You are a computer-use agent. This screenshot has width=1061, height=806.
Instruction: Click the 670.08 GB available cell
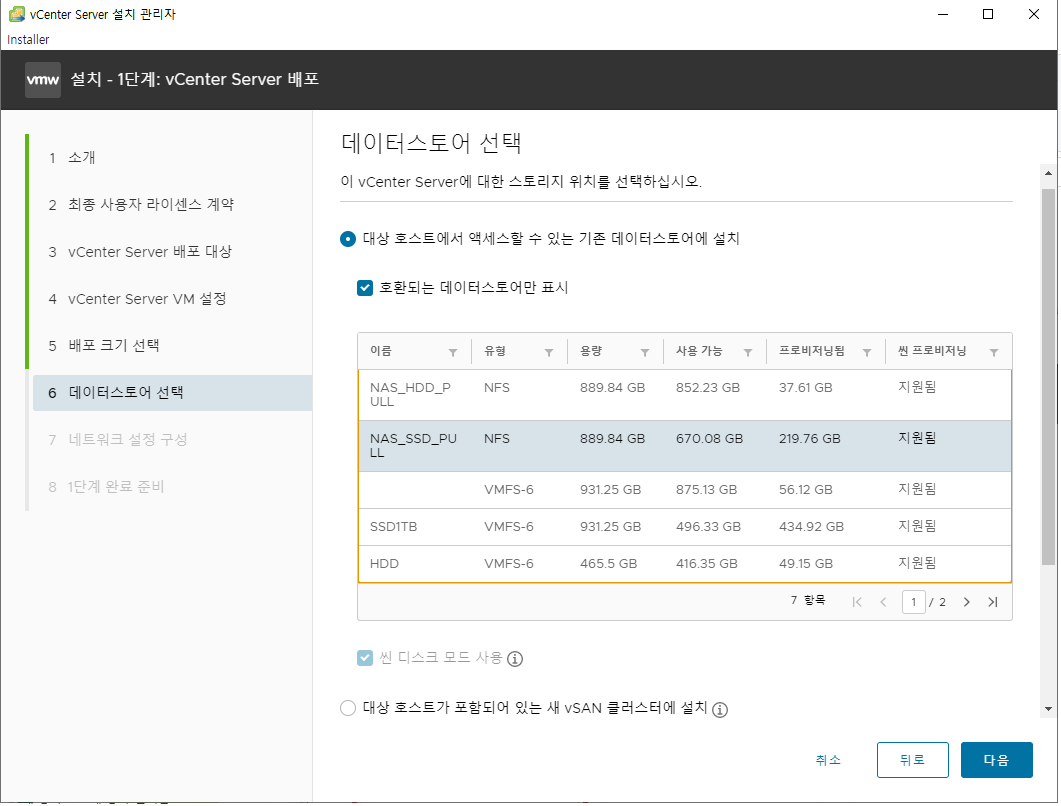tap(709, 439)
